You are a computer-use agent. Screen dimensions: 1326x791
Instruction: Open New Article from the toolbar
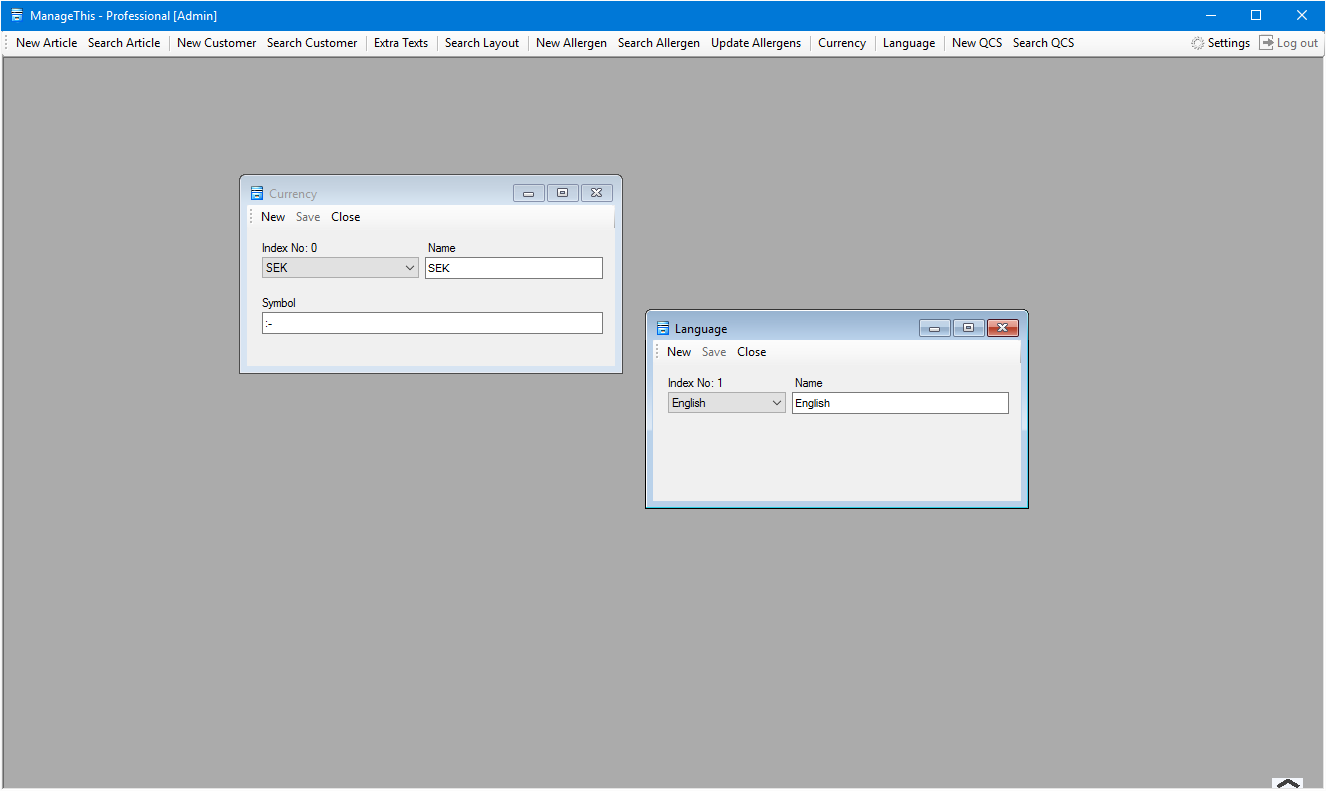(x=46, y=43)
